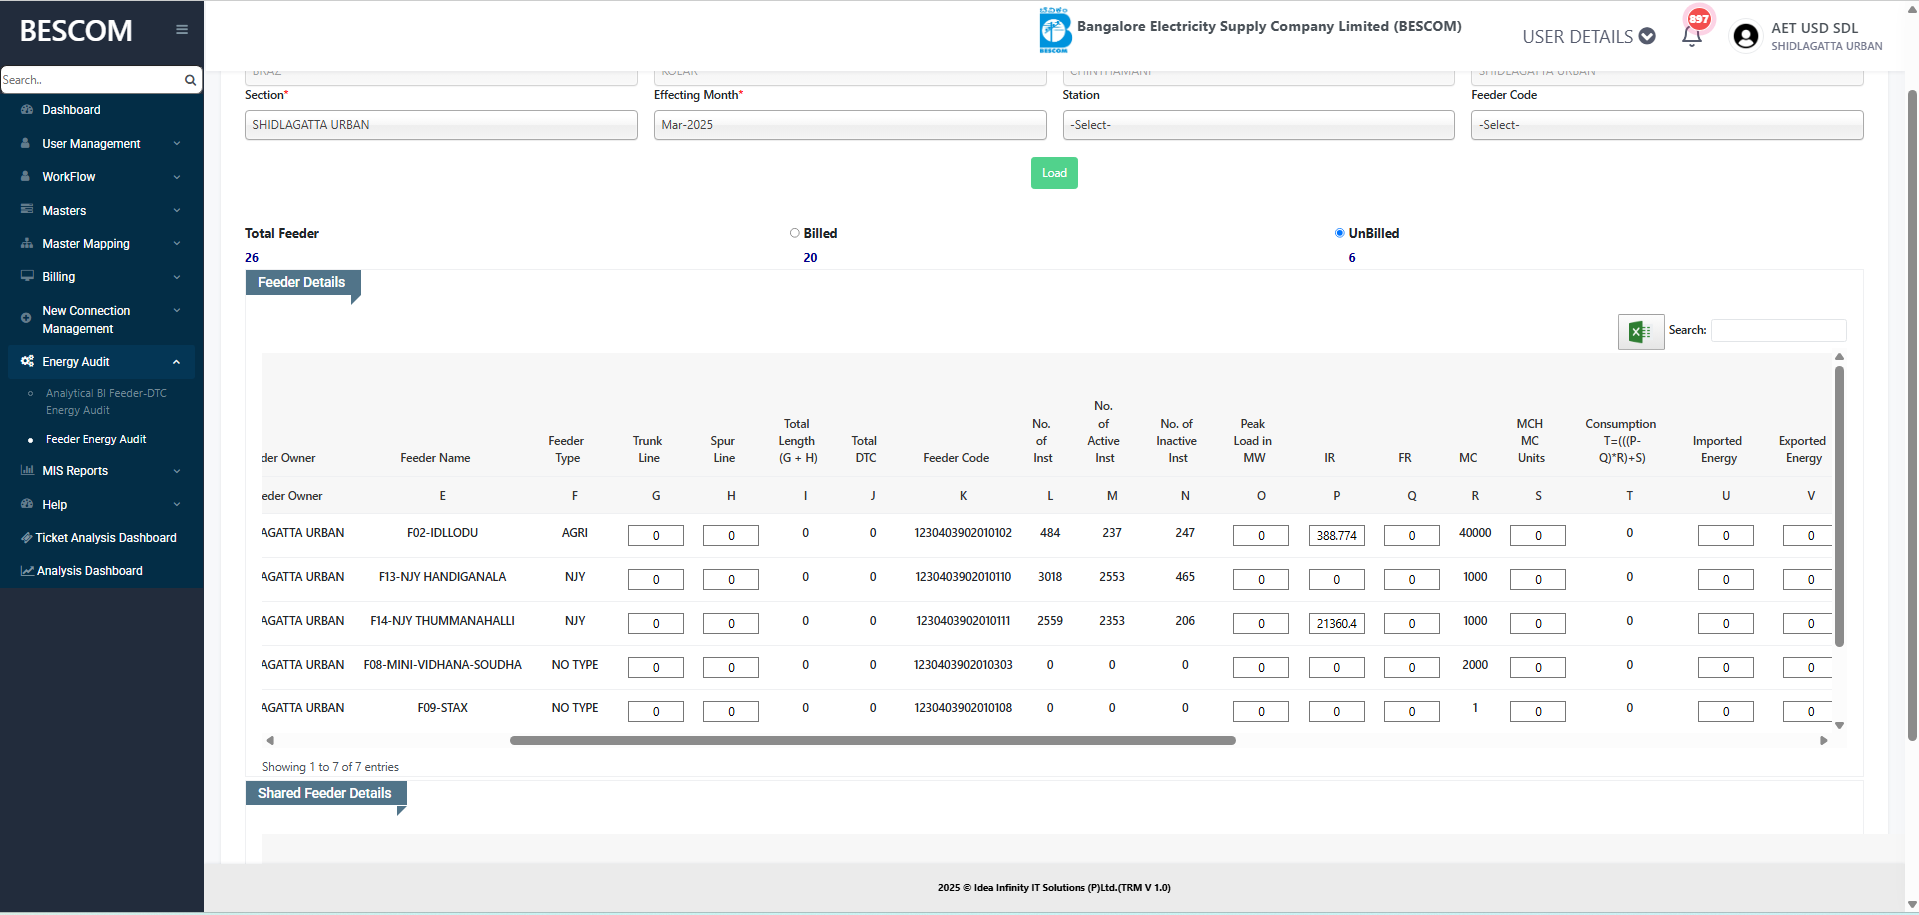Click the table scroll down arrow
The height and width of the screenshot is (915, 1919).
1839,726
